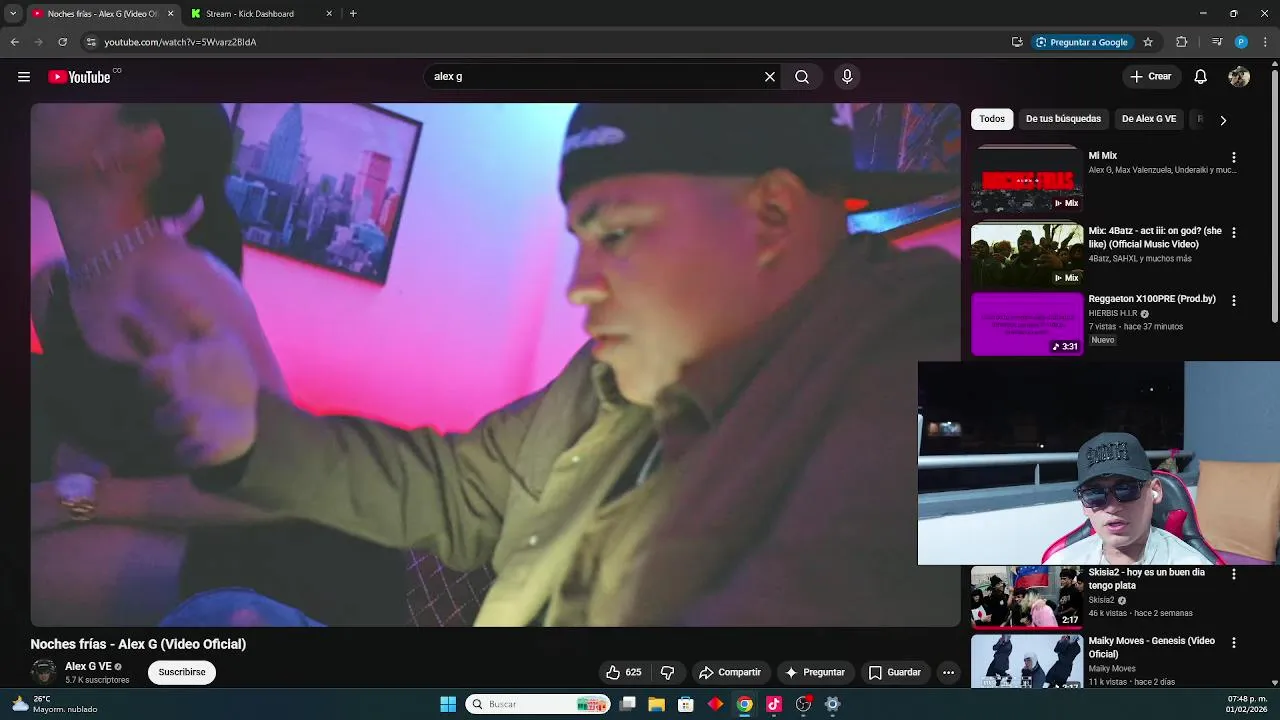Open YouTube notifications bell

(x=1201, y=77)
